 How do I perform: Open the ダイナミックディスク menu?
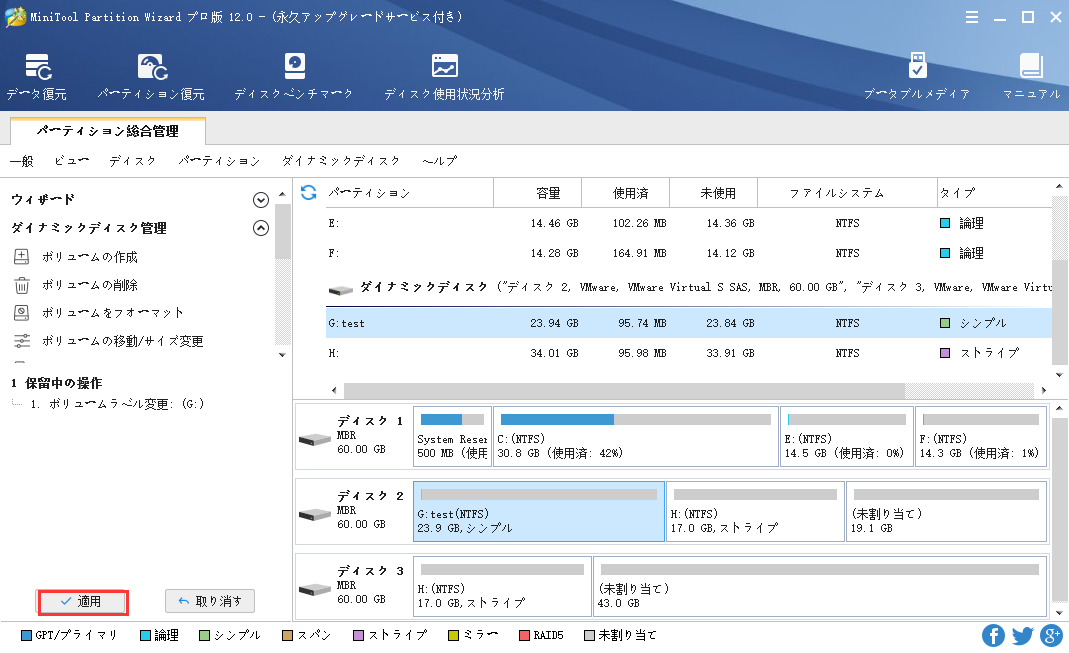coord(341,161)
